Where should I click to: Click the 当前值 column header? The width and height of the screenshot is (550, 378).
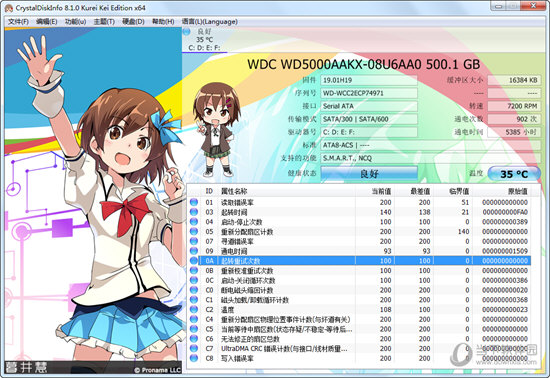tap(381, 191)
